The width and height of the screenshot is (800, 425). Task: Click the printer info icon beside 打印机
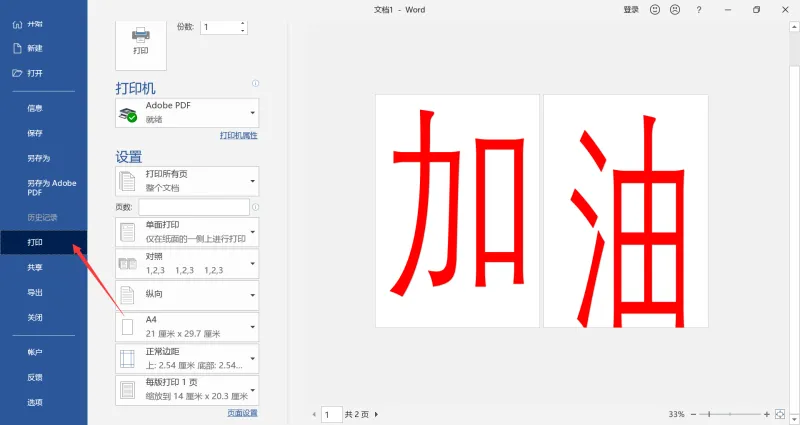tap(255, 83)
